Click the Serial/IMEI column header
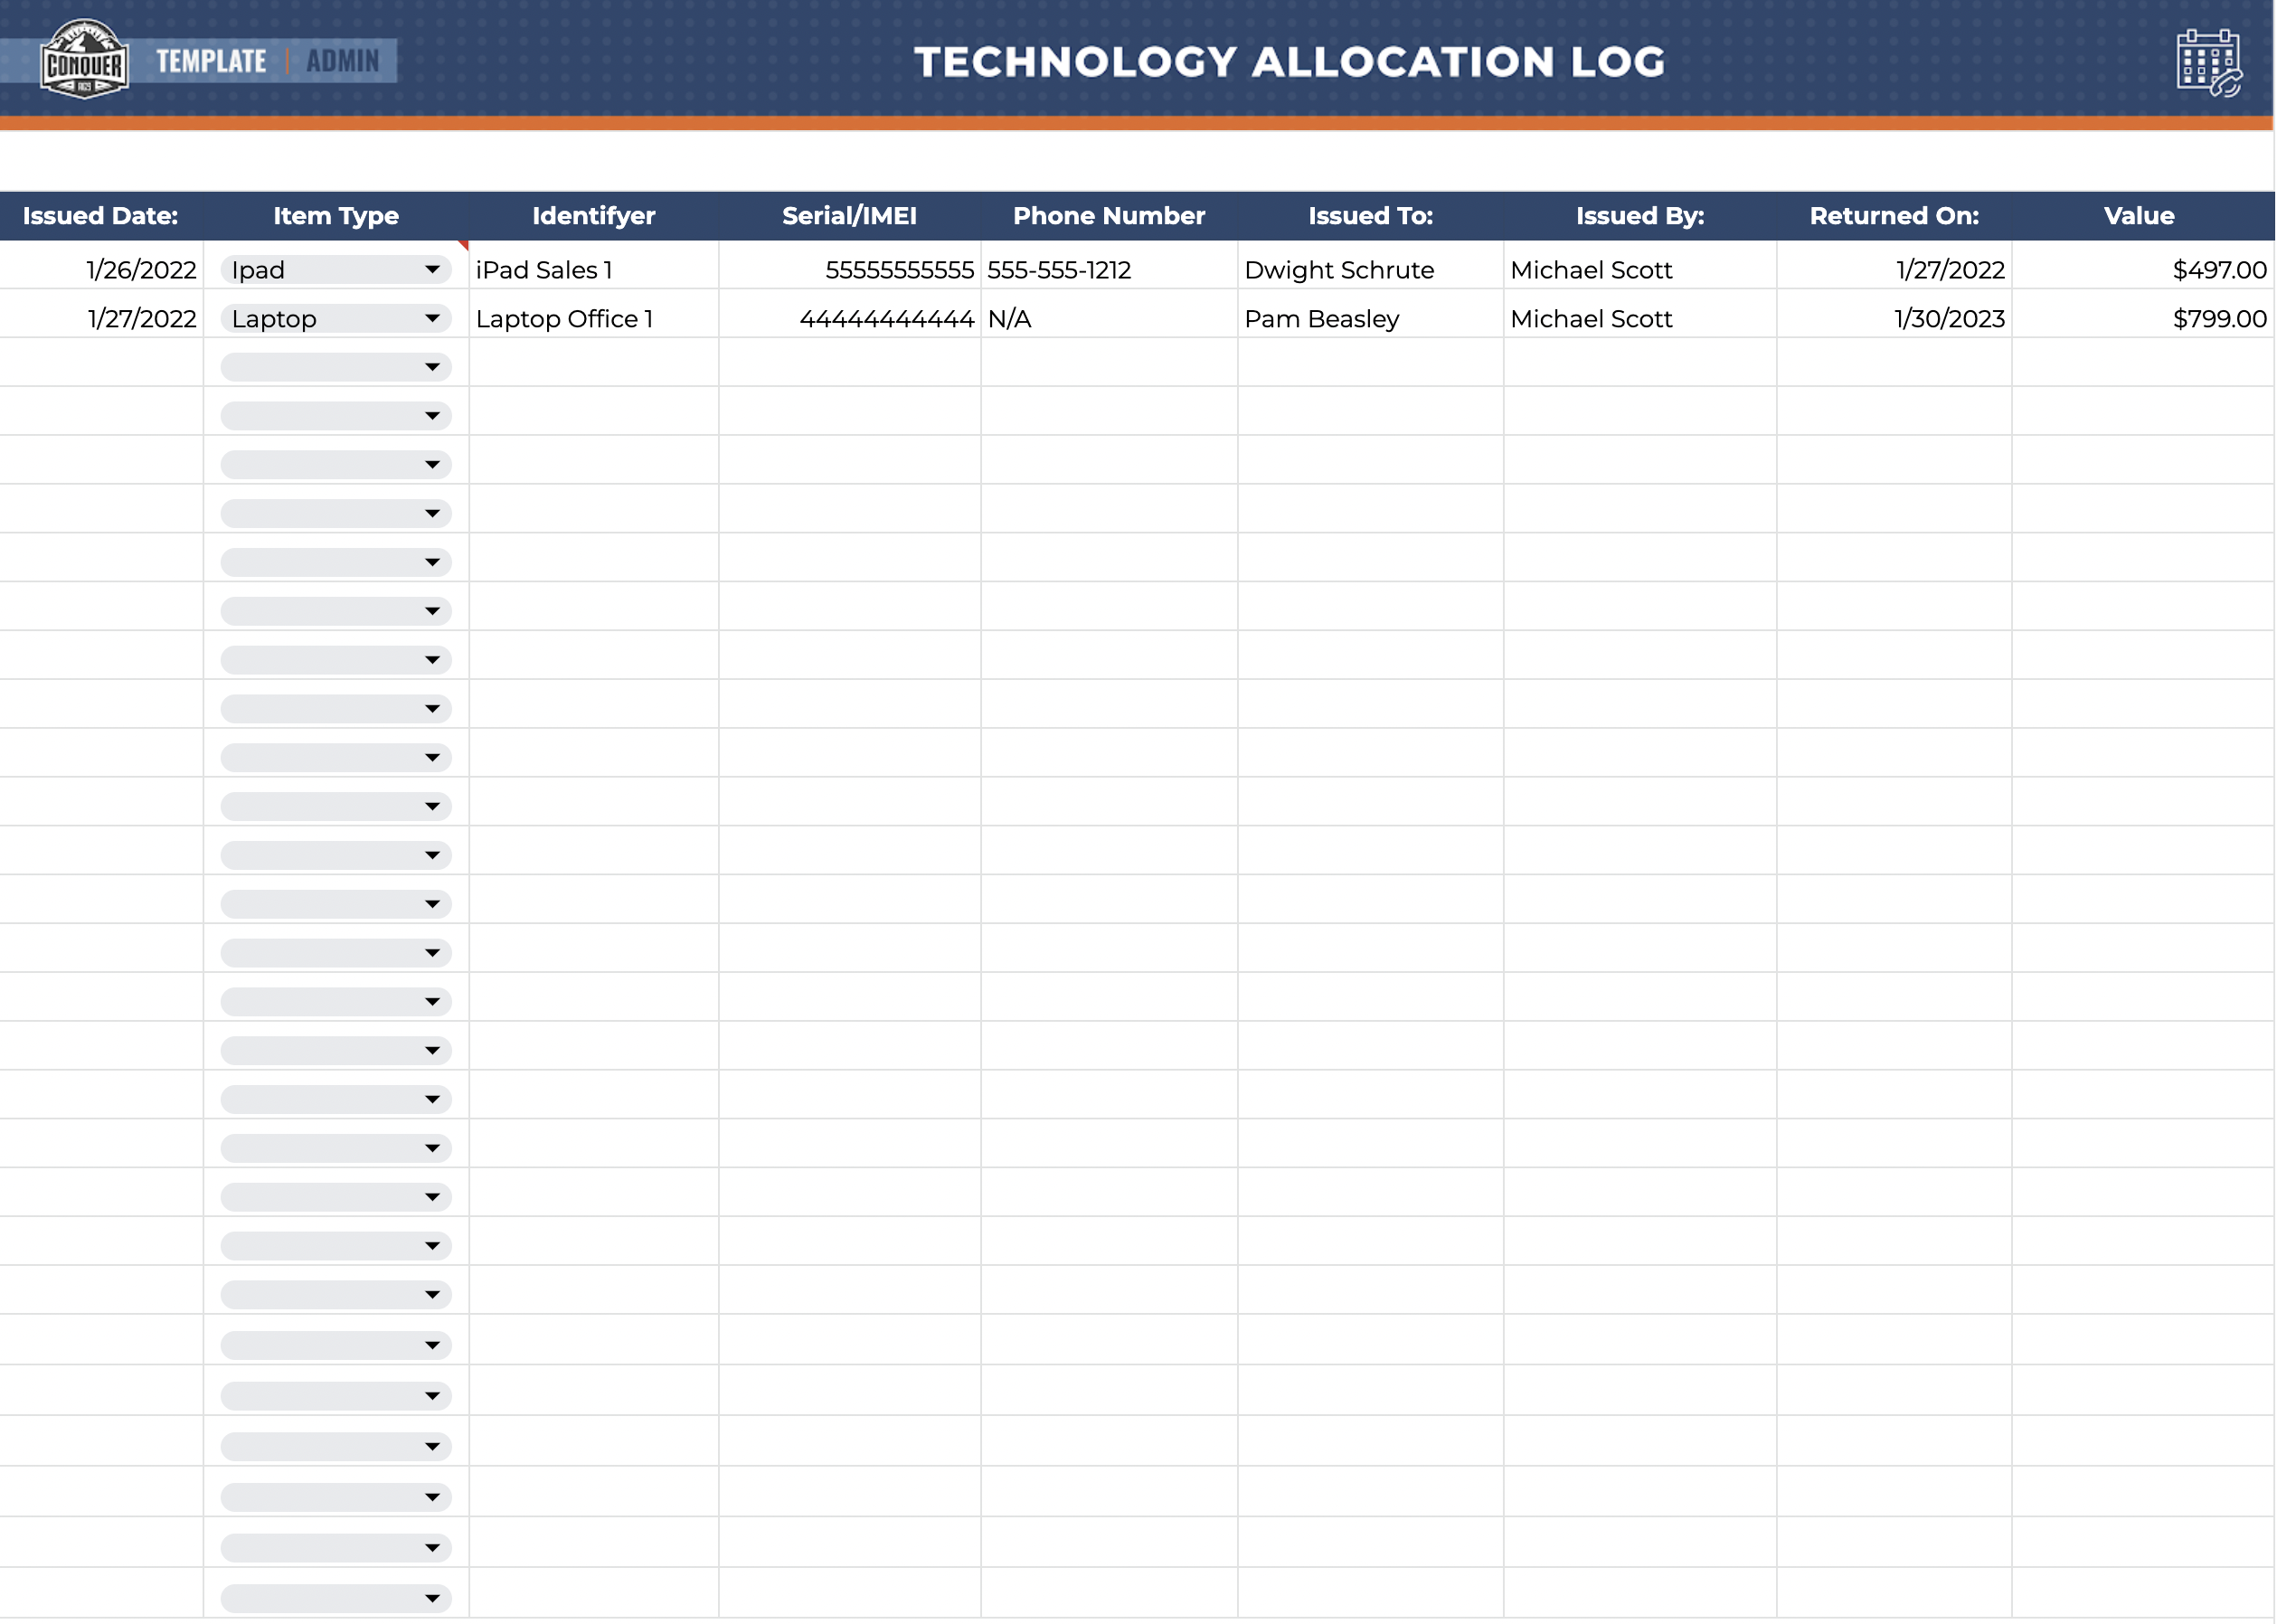2277x1624 pixels. point(850,216)
